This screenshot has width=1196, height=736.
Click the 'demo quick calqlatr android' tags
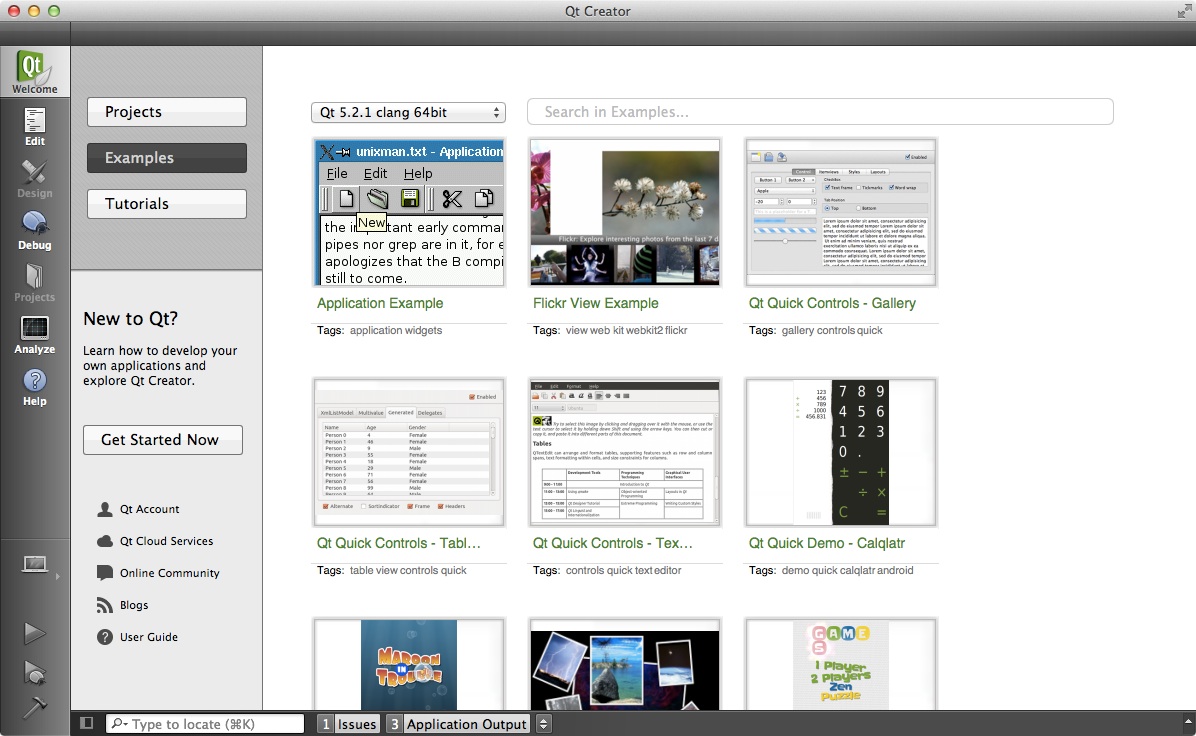pyautogui.click(x=847, y=570)
